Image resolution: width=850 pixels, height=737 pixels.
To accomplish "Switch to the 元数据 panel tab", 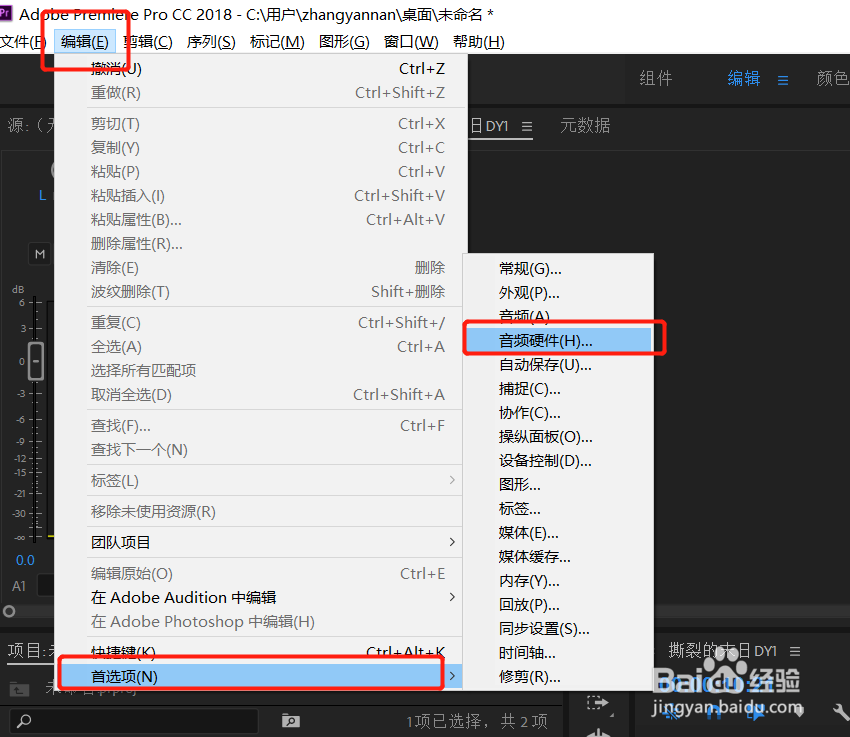I will 585,126.
